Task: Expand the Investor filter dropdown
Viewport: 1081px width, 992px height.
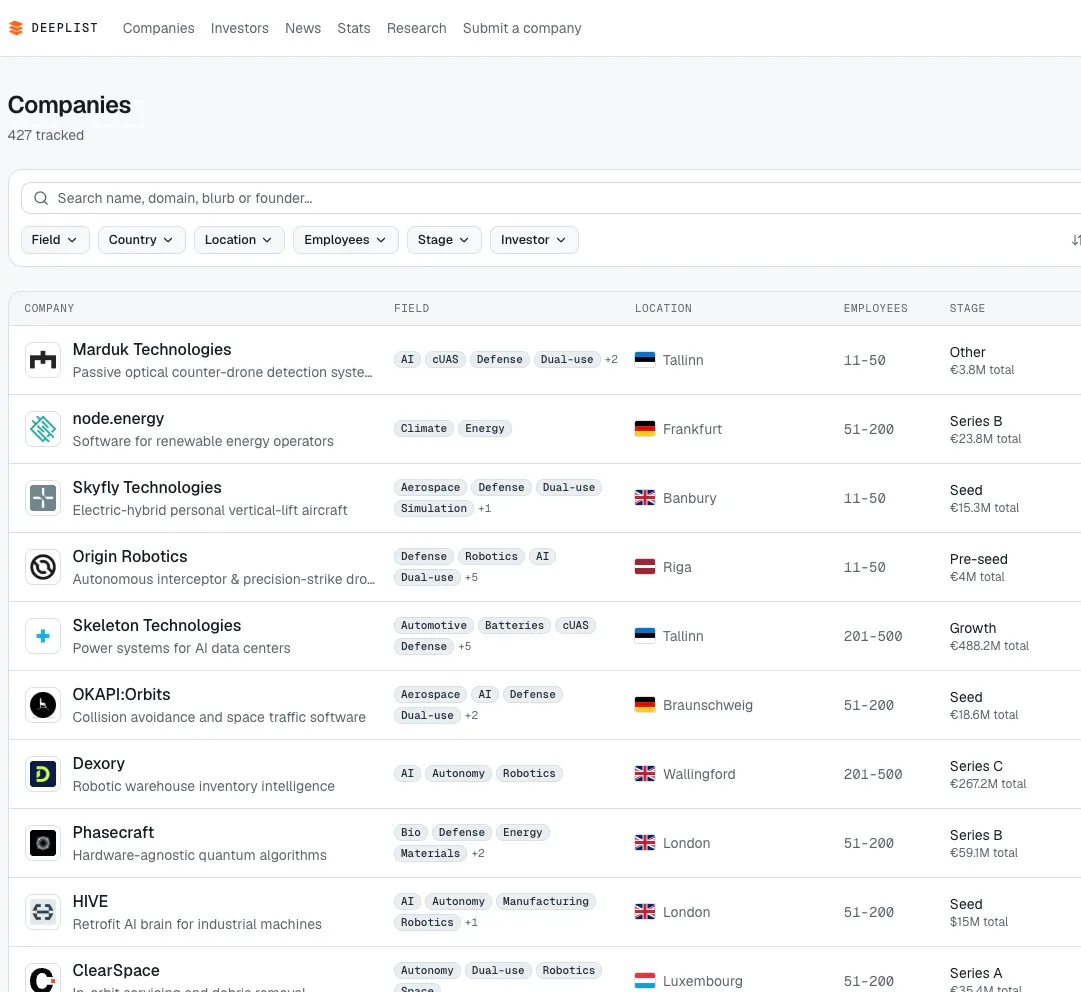Action: coord(534,240)
